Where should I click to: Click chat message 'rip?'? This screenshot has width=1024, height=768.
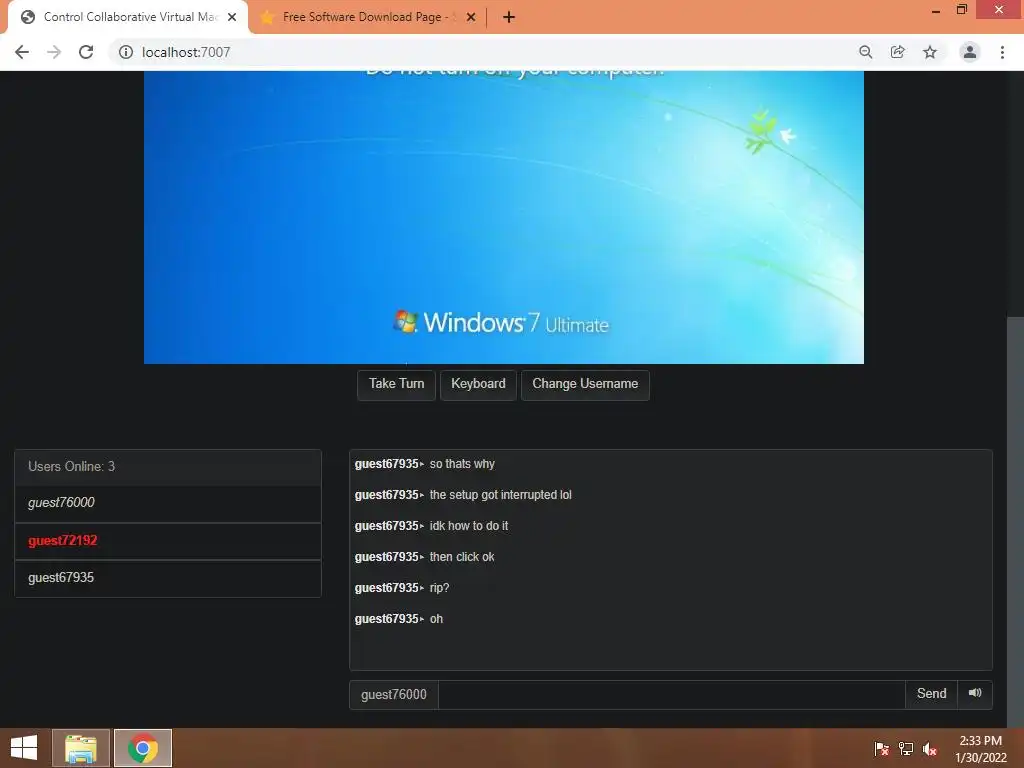tap(439, 588)
